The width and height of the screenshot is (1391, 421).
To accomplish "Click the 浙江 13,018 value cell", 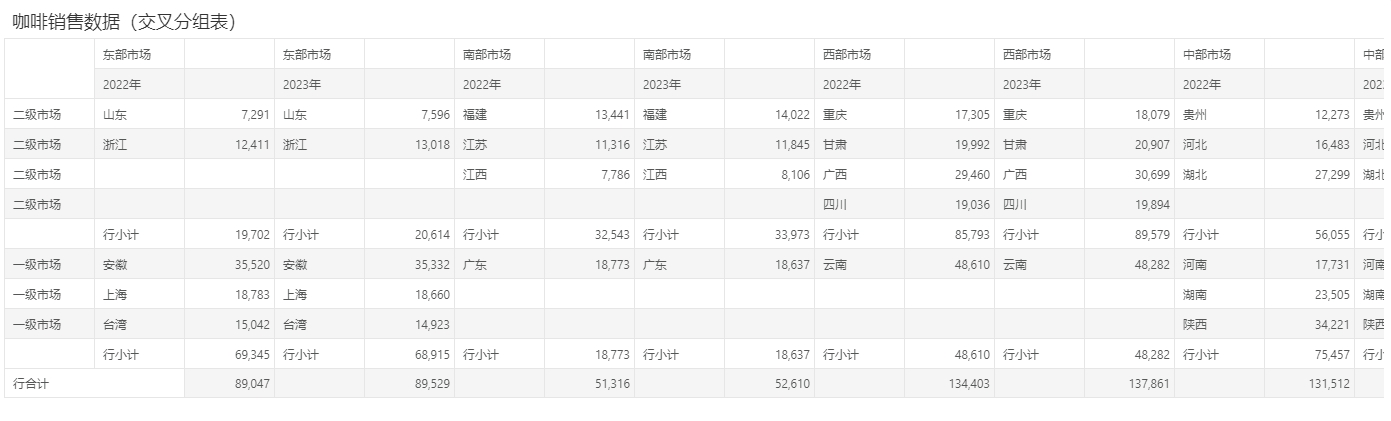I will pyautogui.click(x=410, y=144).
